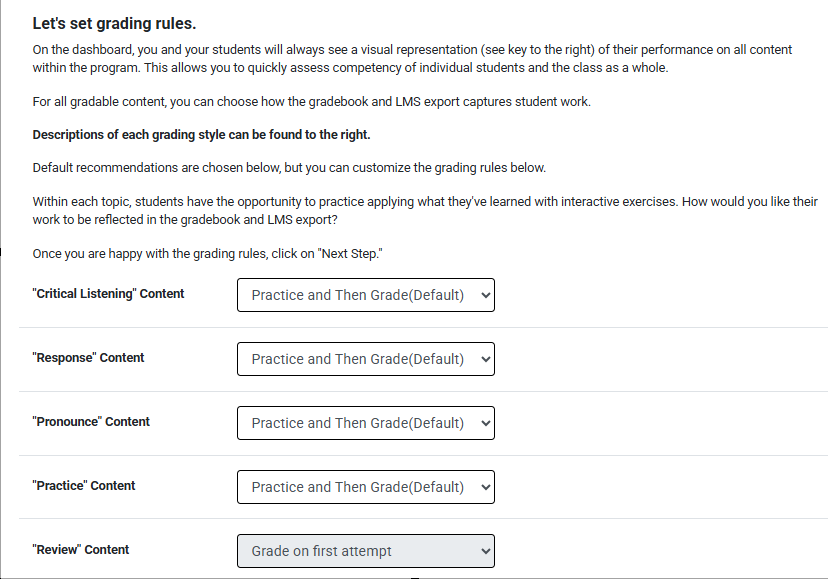Screen dimensions: 828x579
Task: Select the 'Grade on first attempt' value
Action: tap(320, 550)
